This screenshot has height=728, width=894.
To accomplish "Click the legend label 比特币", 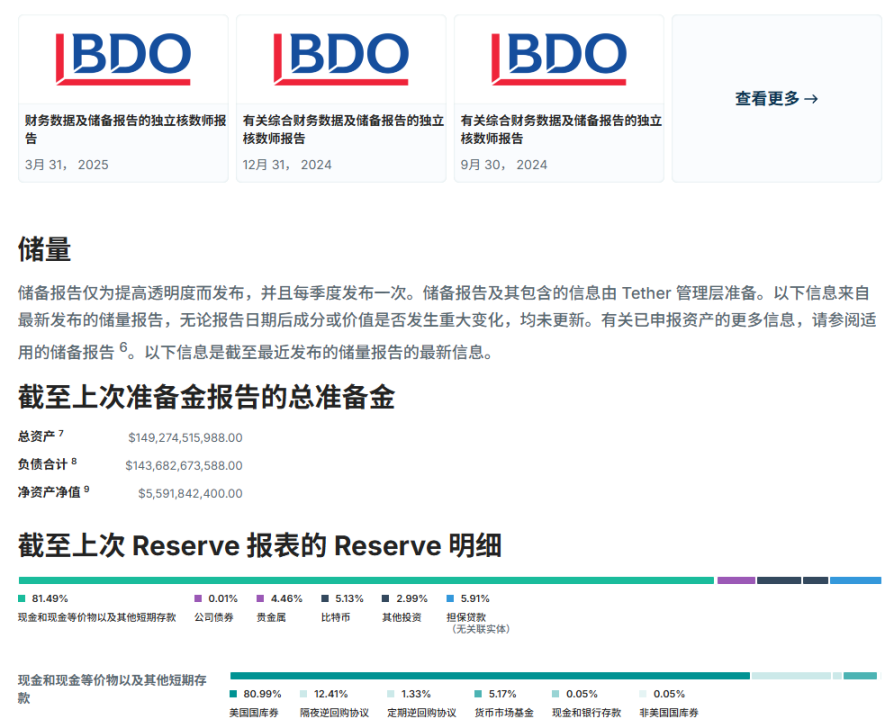I will click(335, 617).
